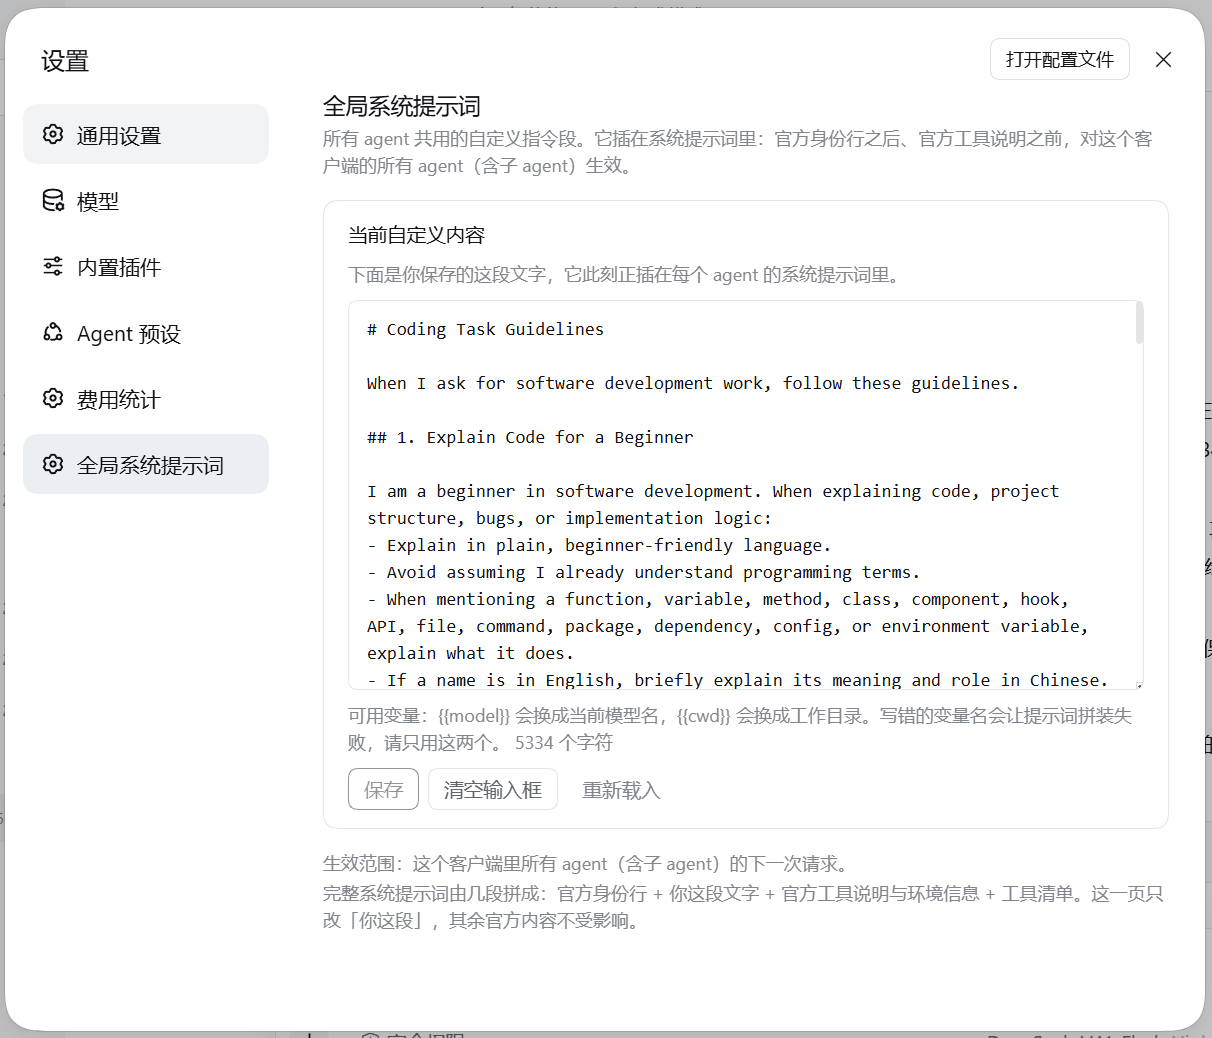The image size is (1212, 1038).
Task: Open the 通用设置 section
Action: 146,134
